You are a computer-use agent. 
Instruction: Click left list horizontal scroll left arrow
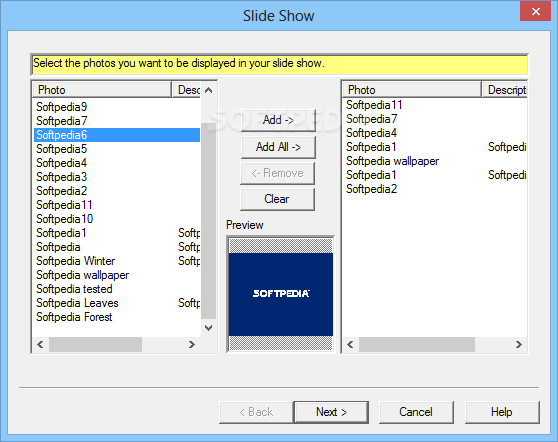pyautogui.click(x=40, y=344)
